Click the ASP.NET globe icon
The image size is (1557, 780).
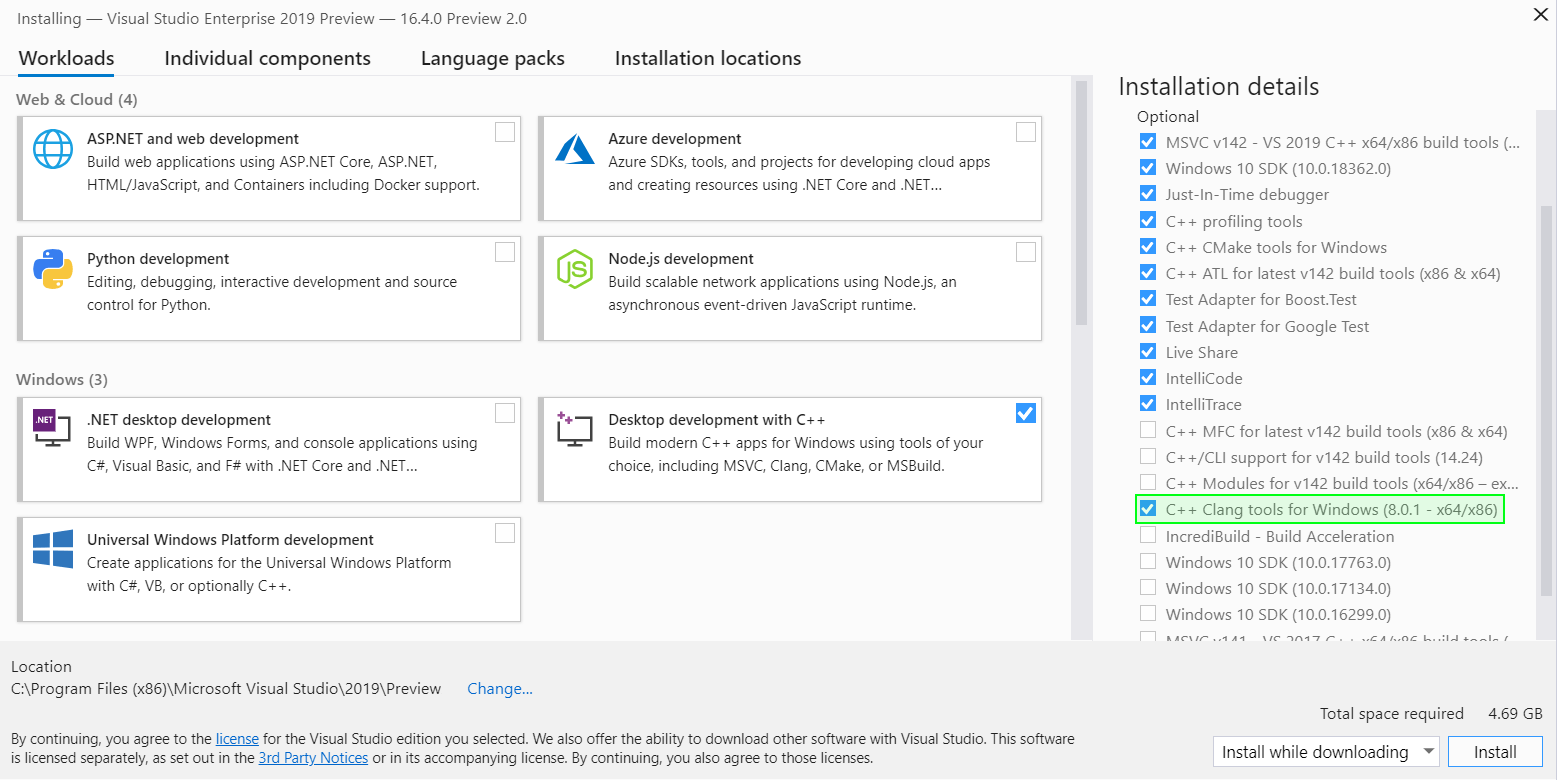point(53,149)
